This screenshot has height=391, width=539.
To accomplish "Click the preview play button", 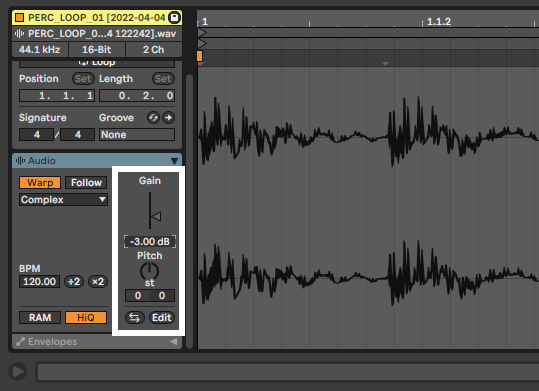I will 18,371.
